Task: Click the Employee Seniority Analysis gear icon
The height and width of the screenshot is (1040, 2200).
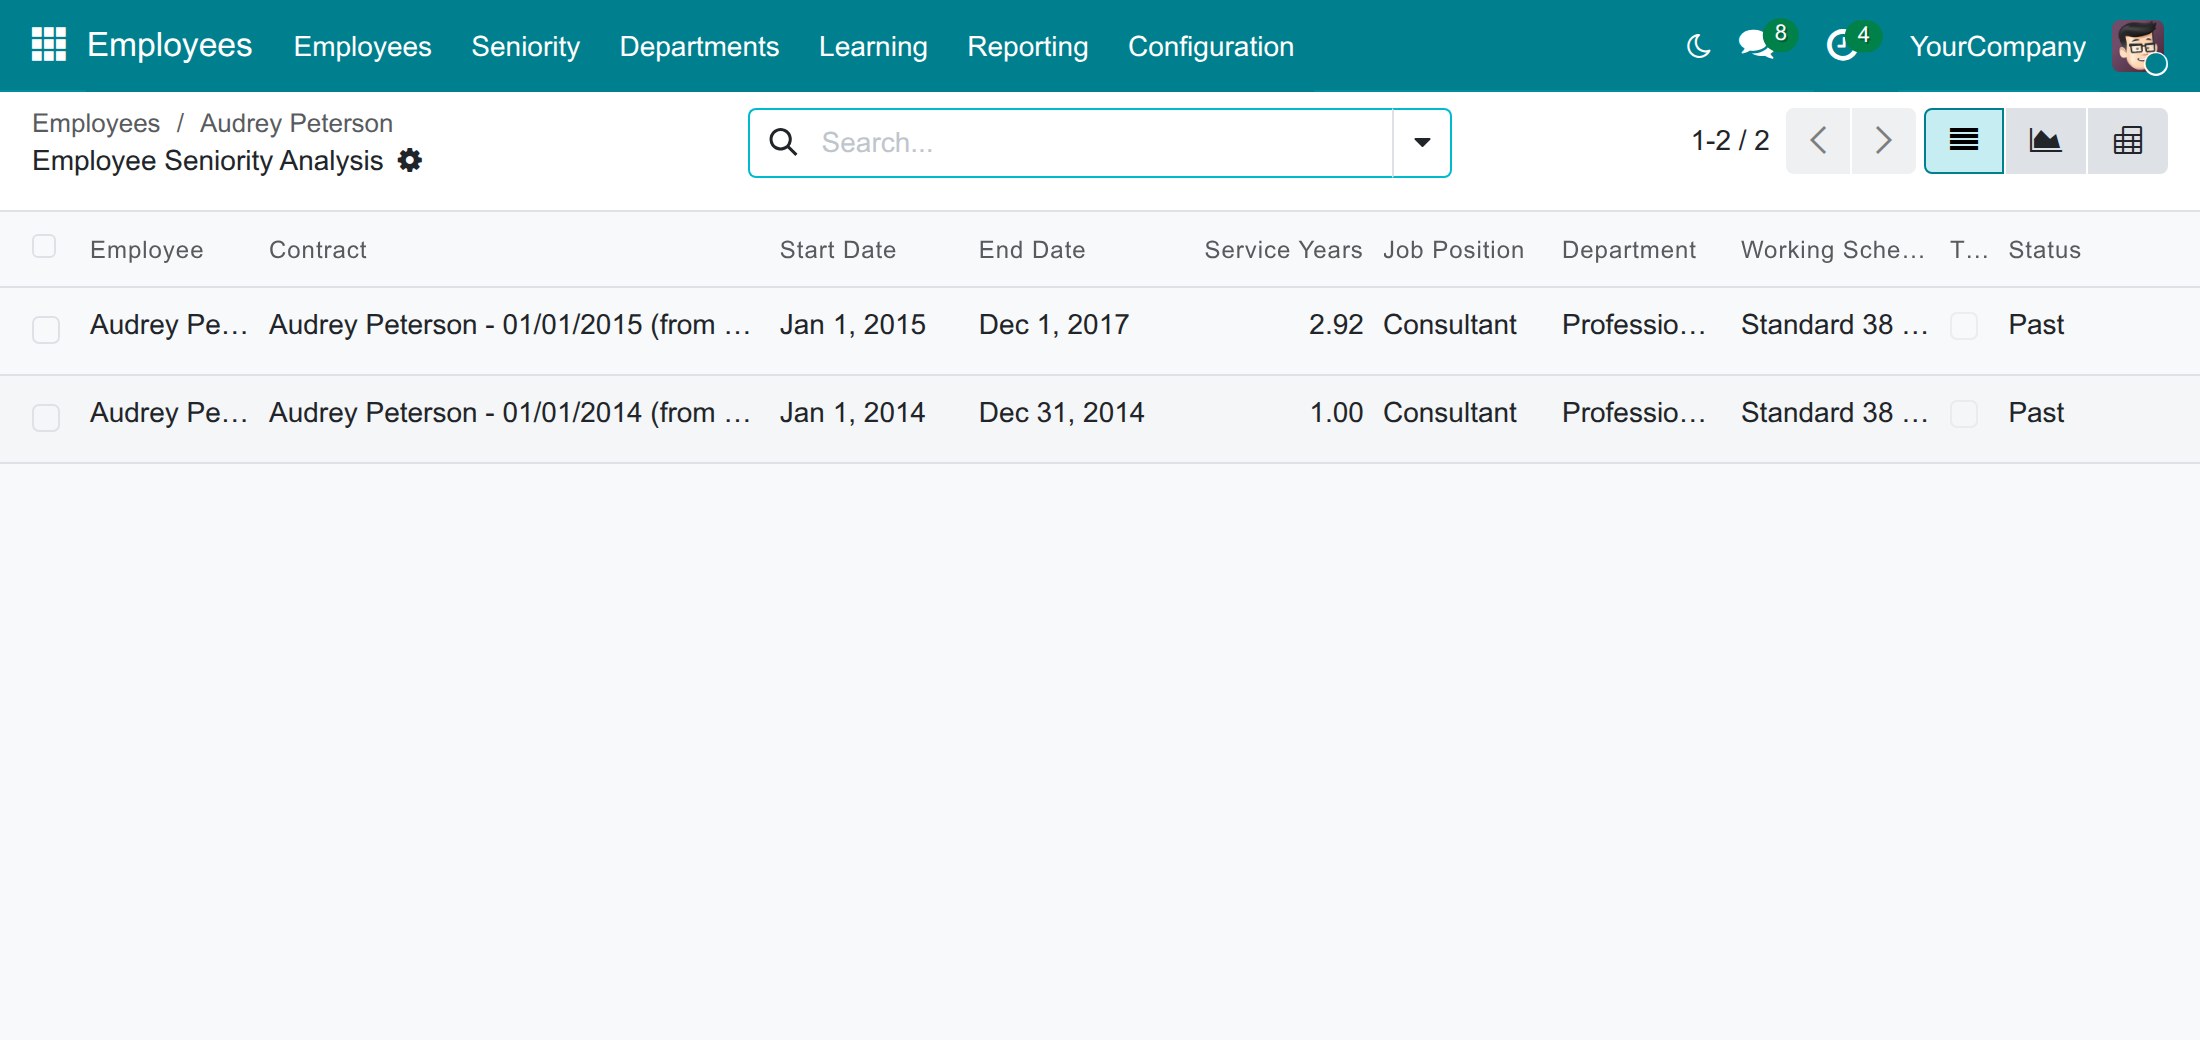Action: 410,160
